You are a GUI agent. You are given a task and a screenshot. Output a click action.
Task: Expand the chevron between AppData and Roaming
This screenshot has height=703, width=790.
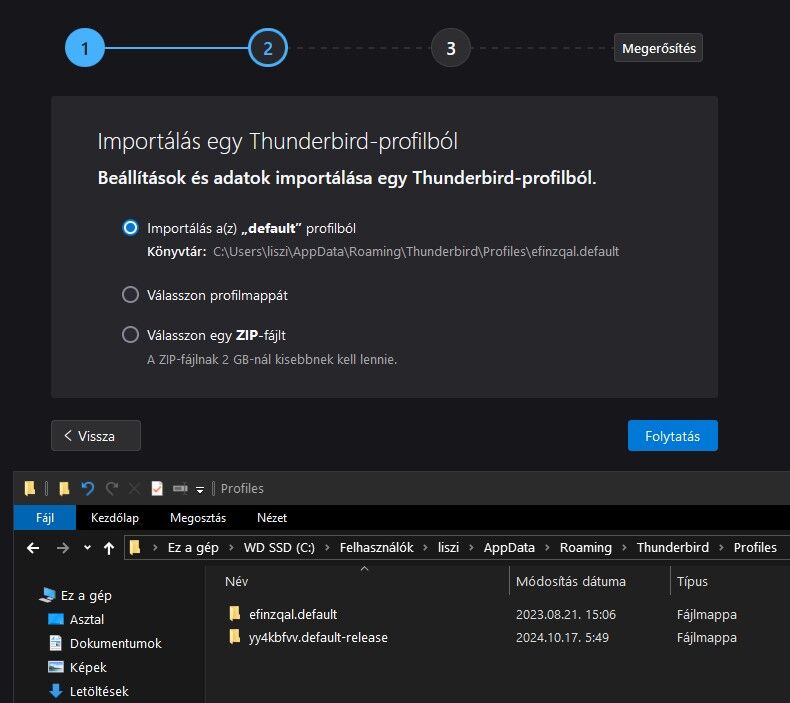[547, 547]
